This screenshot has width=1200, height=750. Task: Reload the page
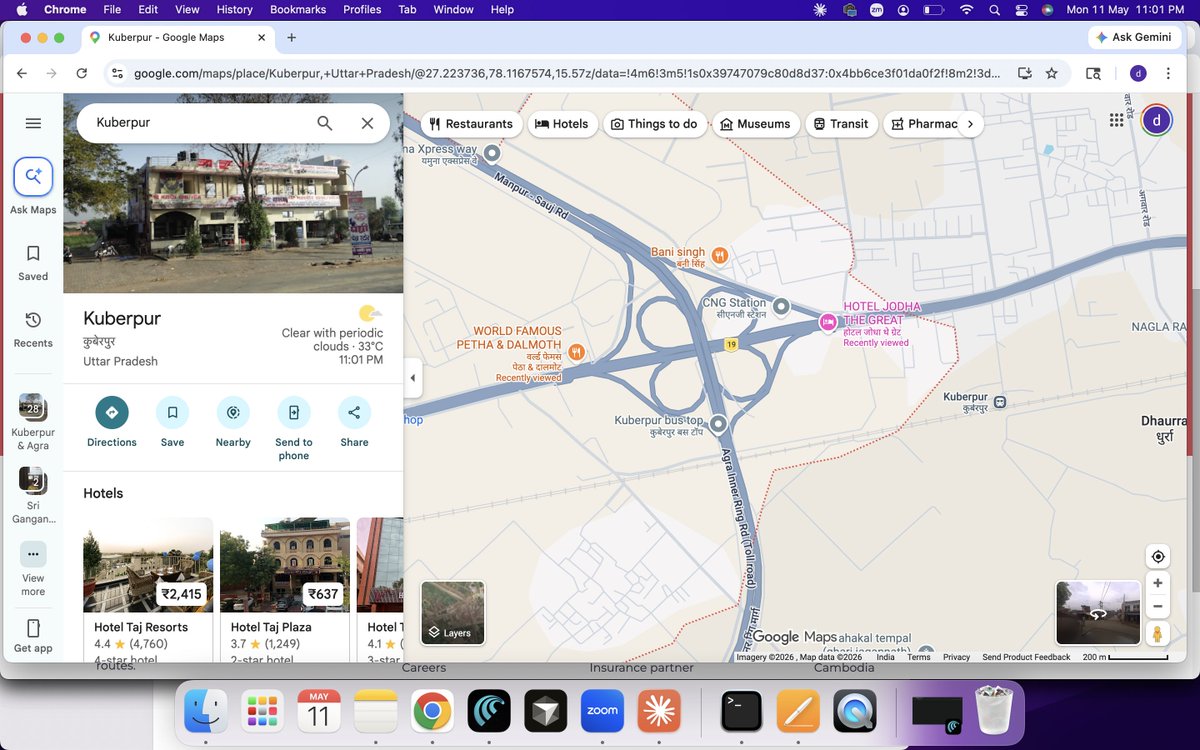click(82, 73)
